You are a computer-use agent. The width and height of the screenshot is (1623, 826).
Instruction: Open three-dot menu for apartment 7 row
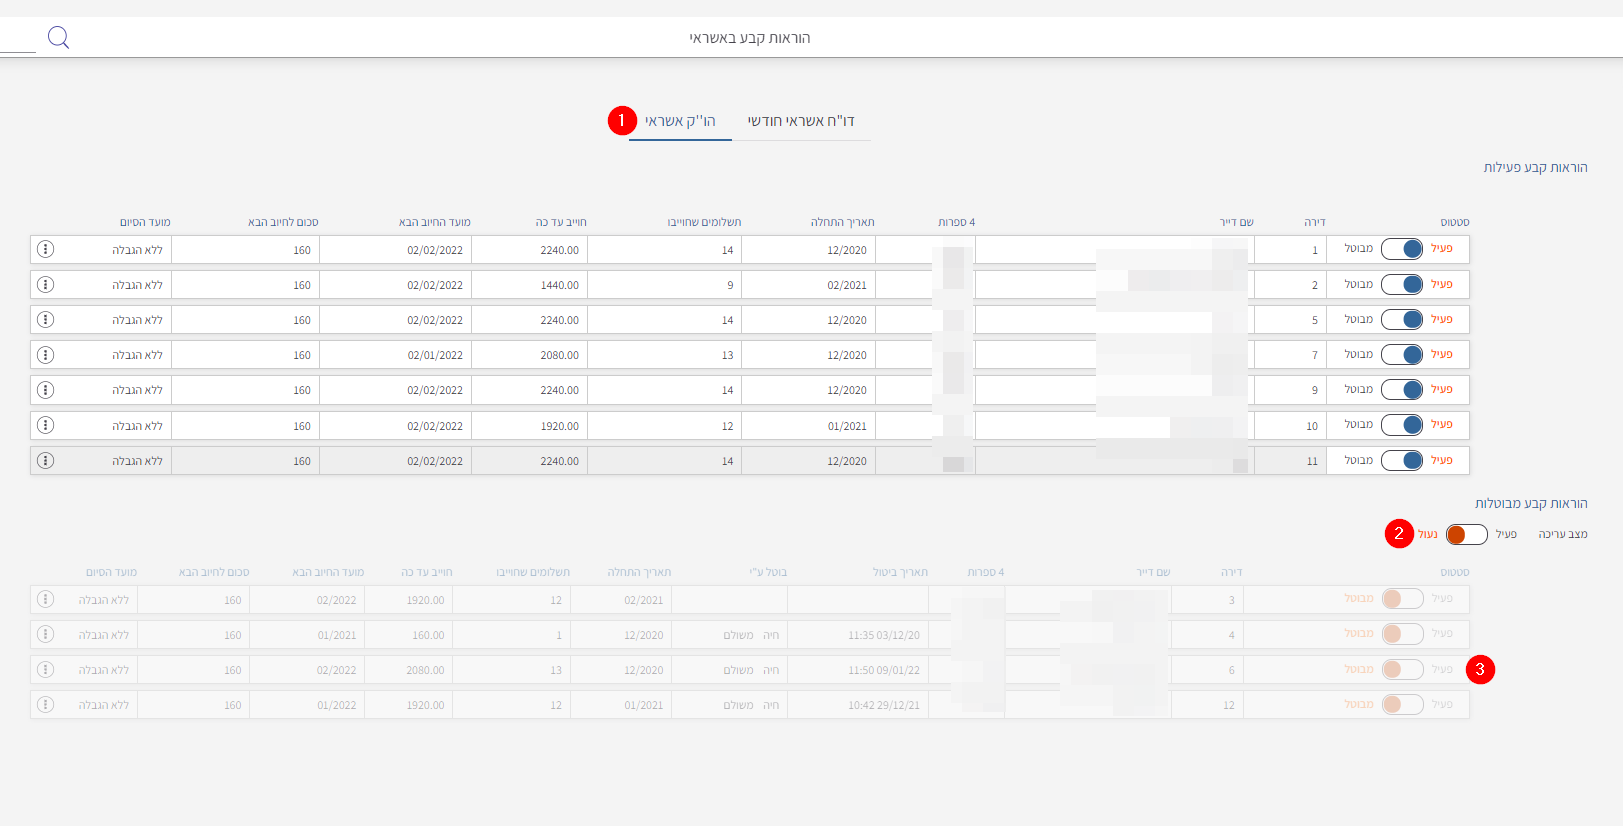[45, 355]
